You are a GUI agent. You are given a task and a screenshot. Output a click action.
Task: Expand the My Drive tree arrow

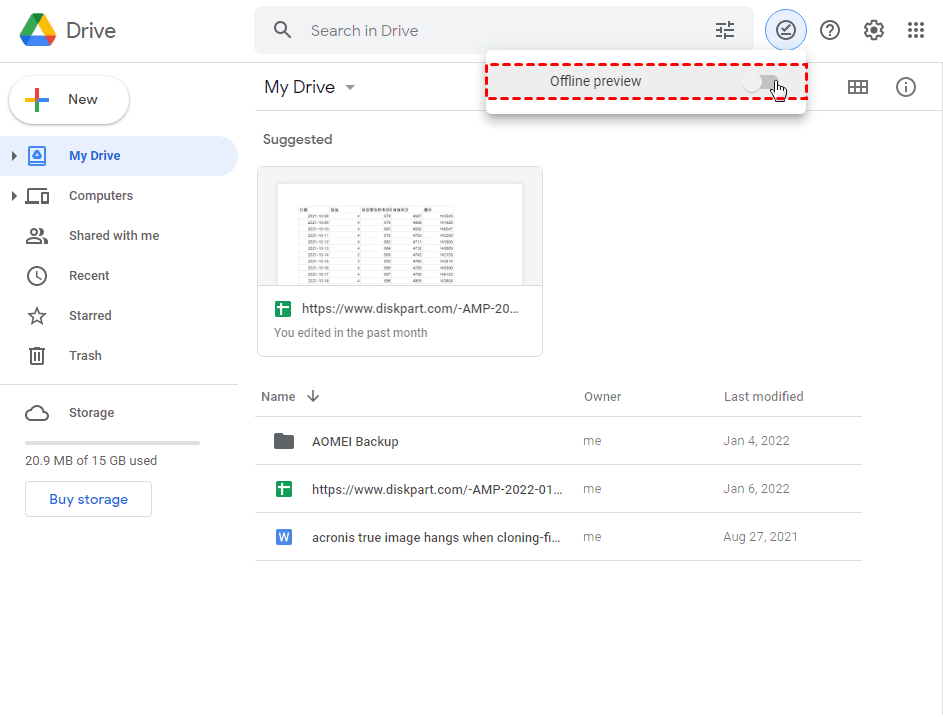tap(14, 156)
